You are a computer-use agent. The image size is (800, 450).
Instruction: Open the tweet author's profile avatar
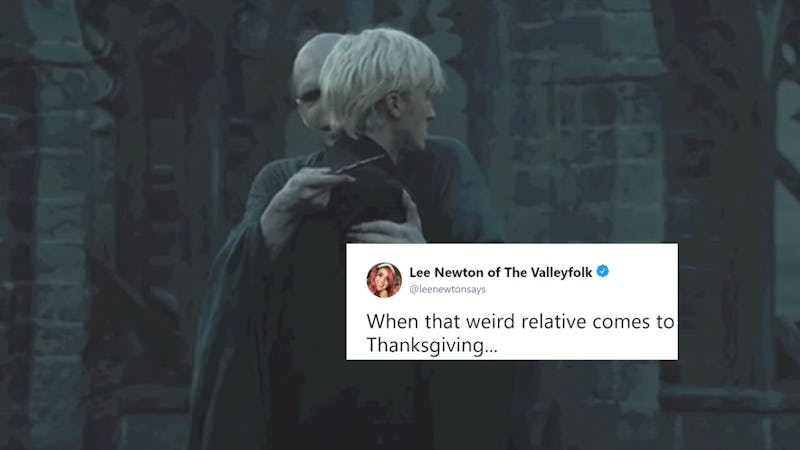[x=384, y=280]
